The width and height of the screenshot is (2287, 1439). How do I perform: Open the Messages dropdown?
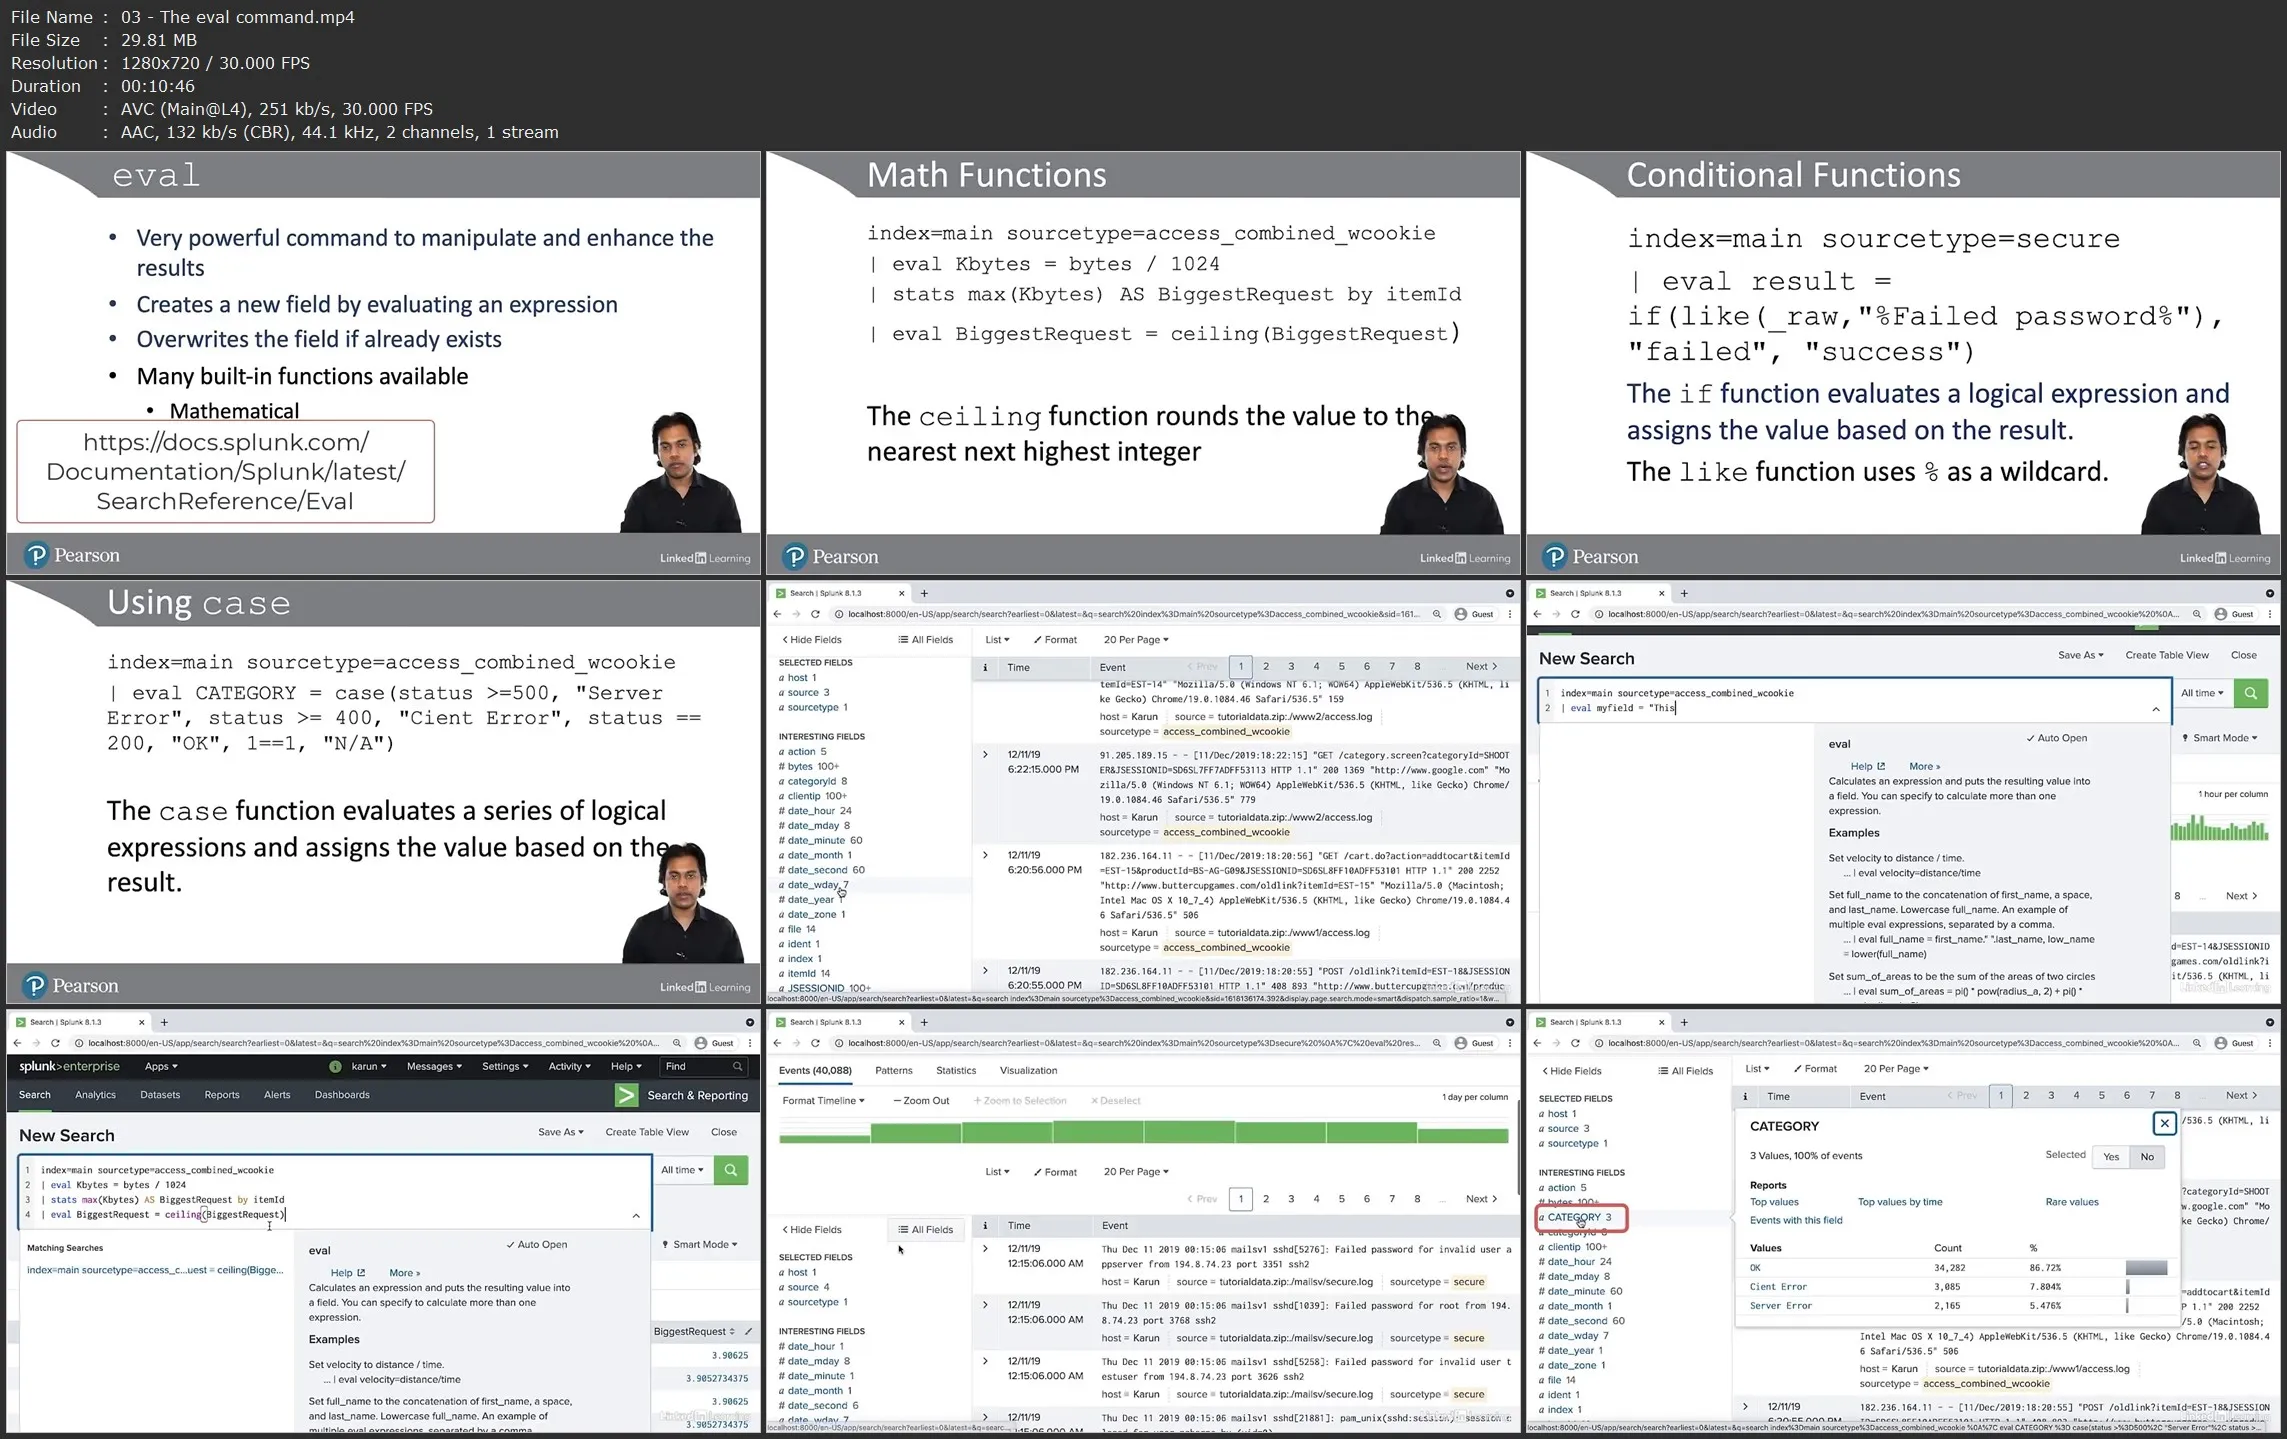pos(434,1067)
